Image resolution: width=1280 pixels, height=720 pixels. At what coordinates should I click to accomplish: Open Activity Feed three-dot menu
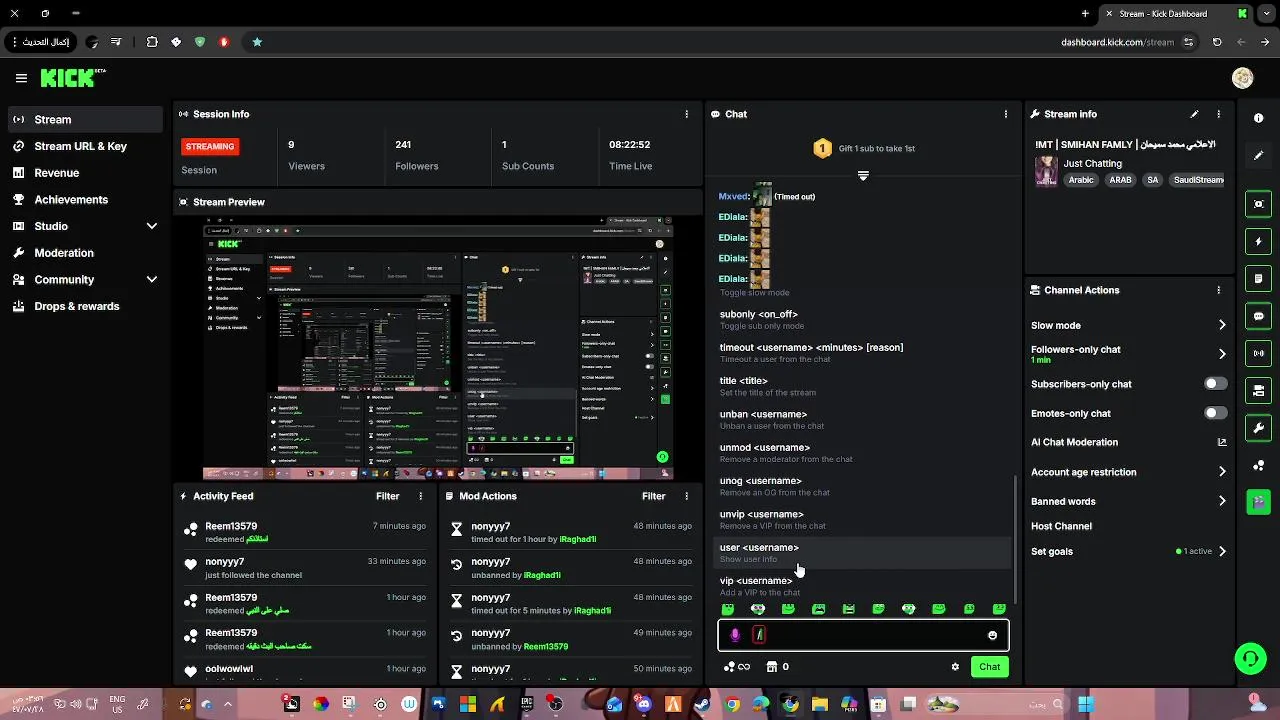[420, 496]
